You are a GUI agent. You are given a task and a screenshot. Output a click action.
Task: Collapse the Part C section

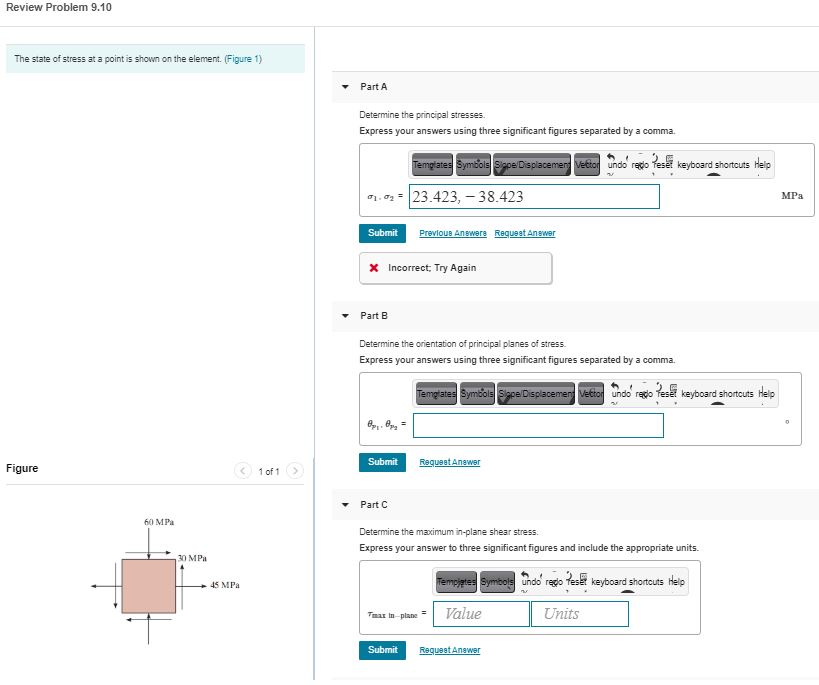[x=345, y=505]
